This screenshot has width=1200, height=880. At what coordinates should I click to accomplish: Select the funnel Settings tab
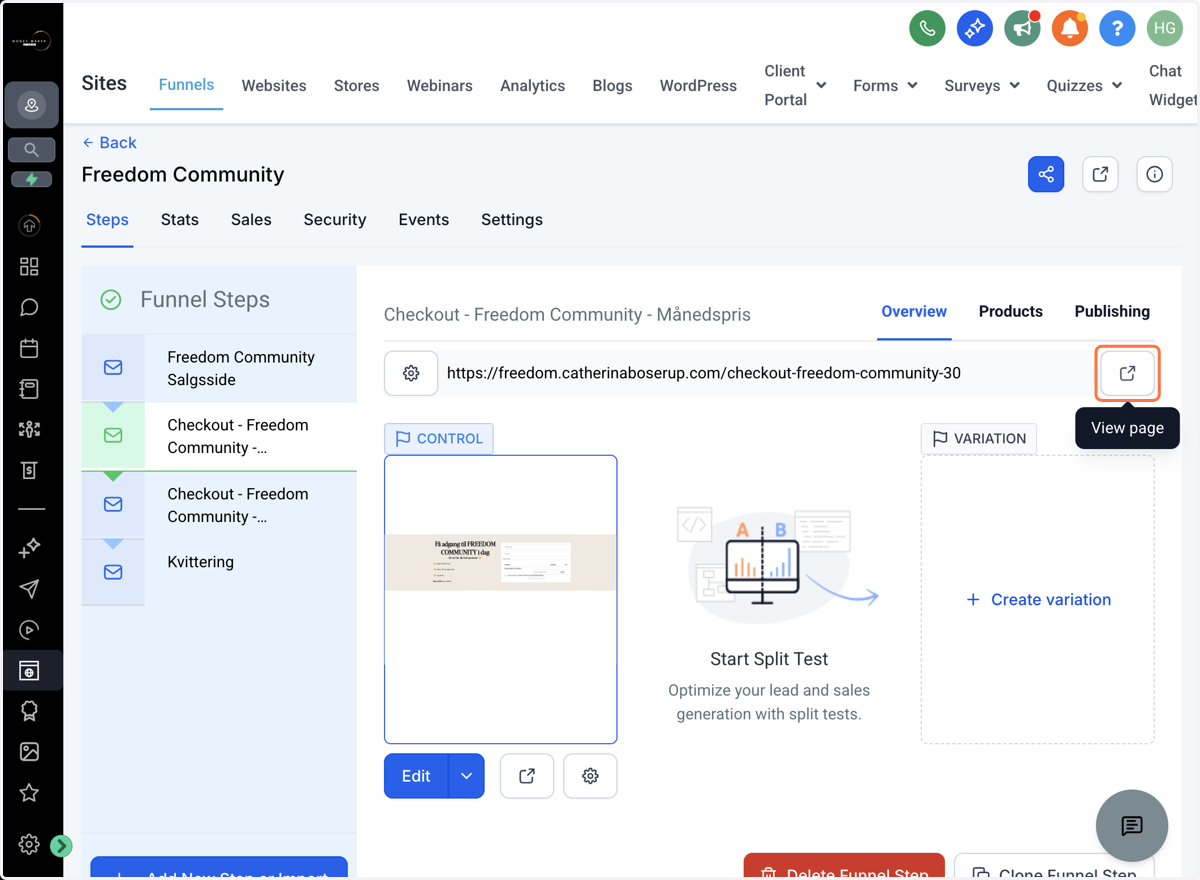pos(512,220)
